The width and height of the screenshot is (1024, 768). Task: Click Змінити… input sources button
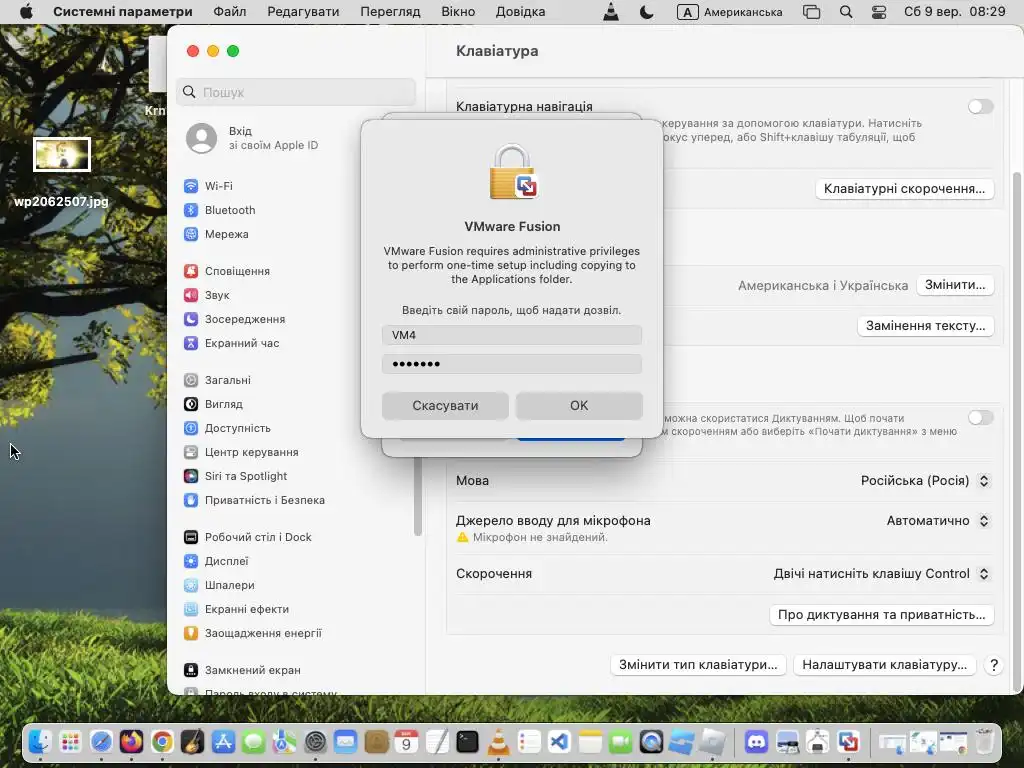pos(955,285)
